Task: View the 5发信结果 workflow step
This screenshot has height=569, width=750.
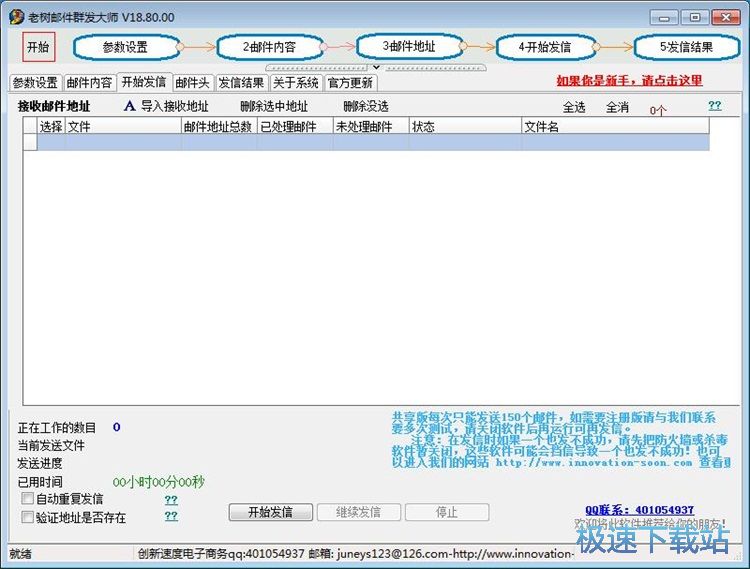Action: [x=687, y=47]
